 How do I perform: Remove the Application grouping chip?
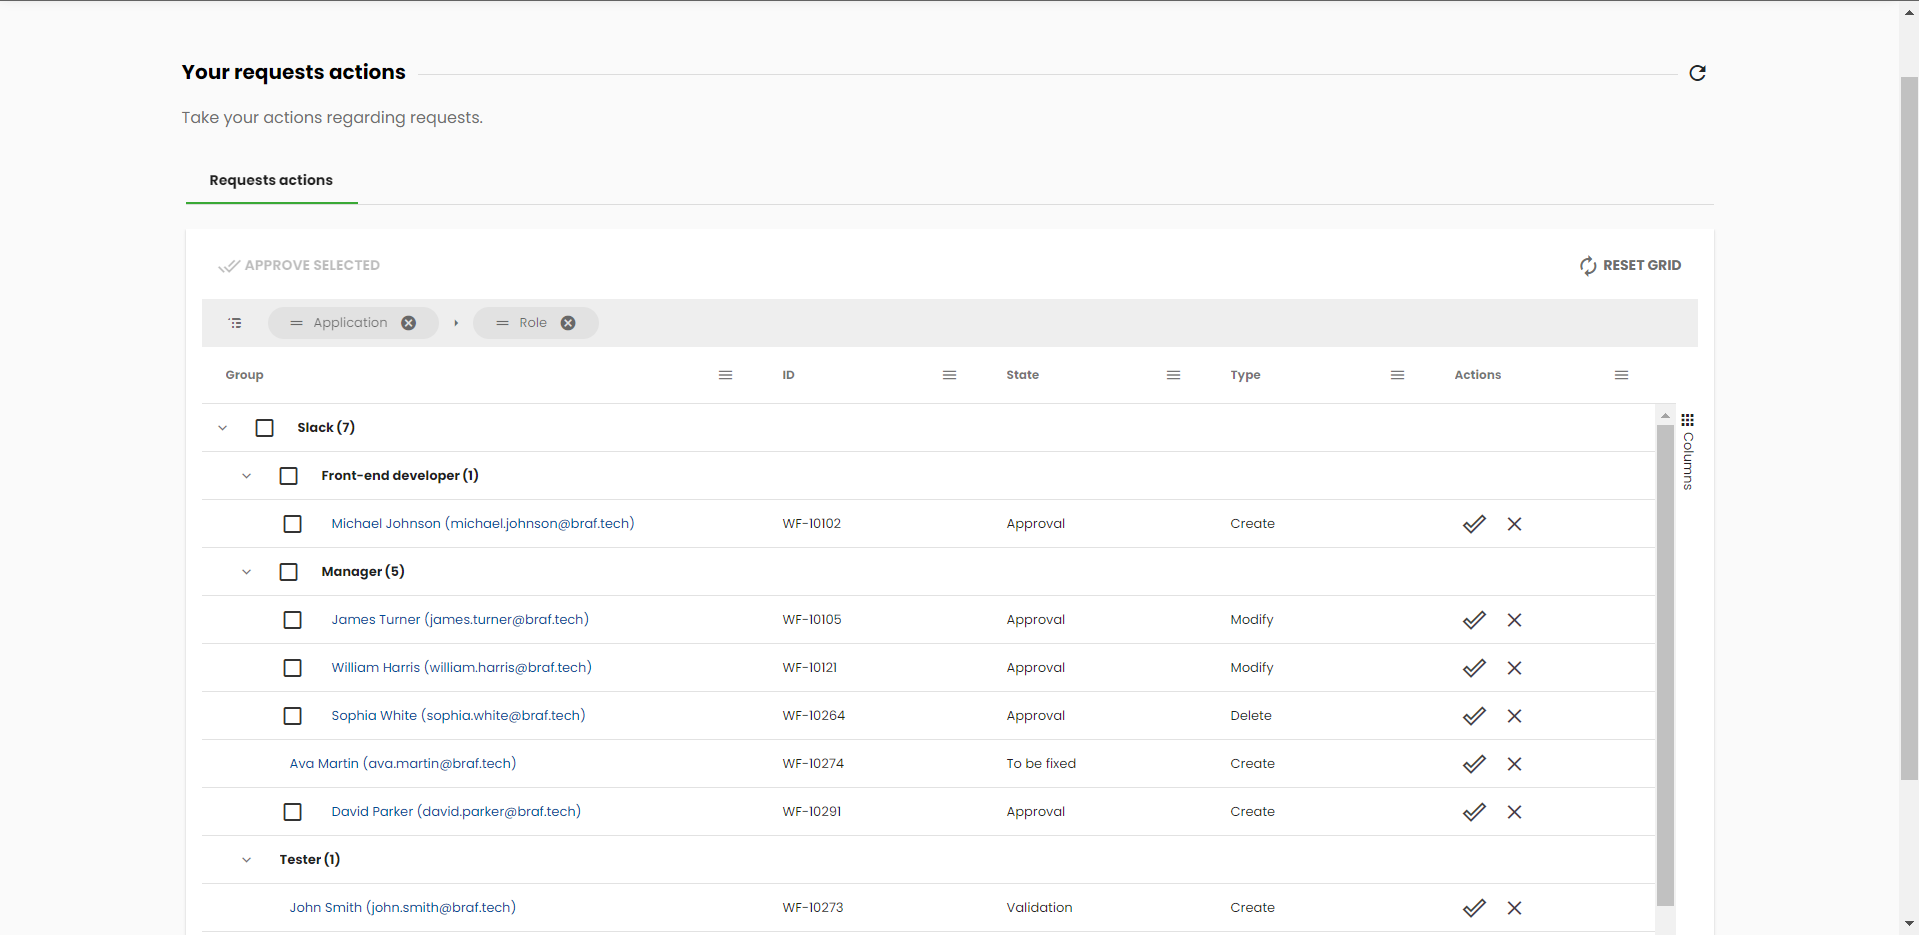(408, 323)
